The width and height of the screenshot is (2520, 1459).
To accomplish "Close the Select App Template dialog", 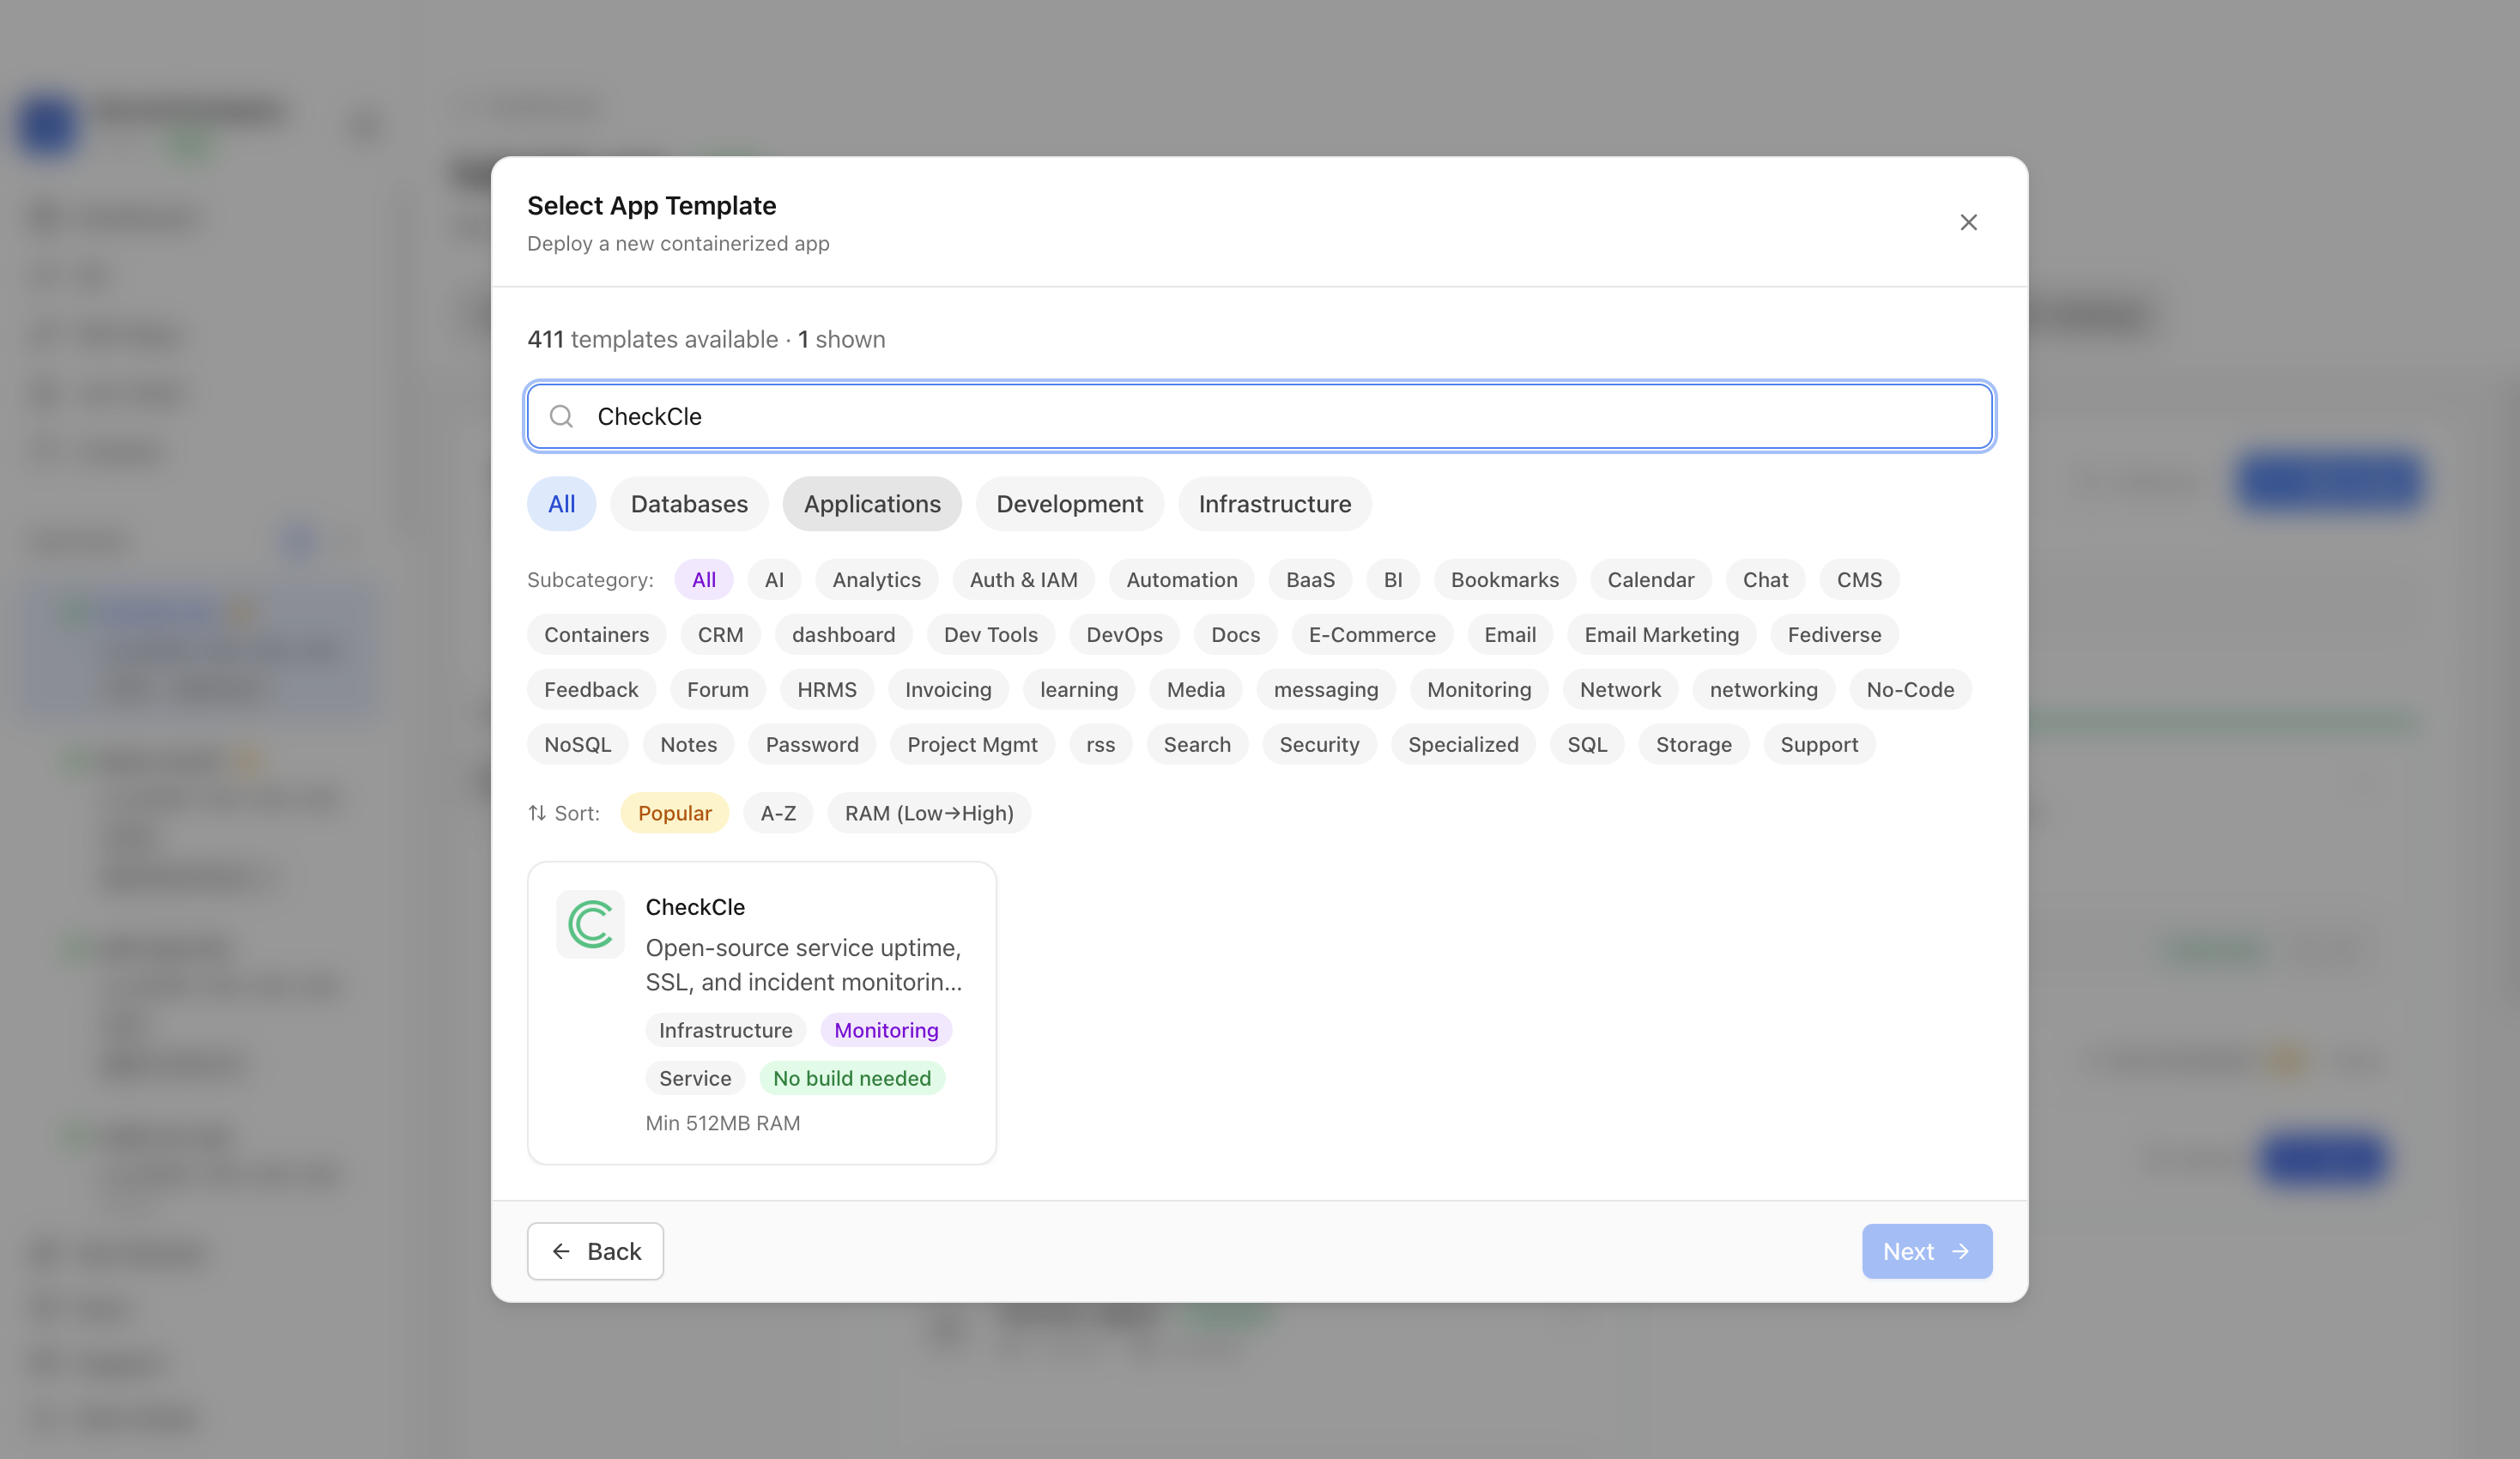I will click(1968, 222).
